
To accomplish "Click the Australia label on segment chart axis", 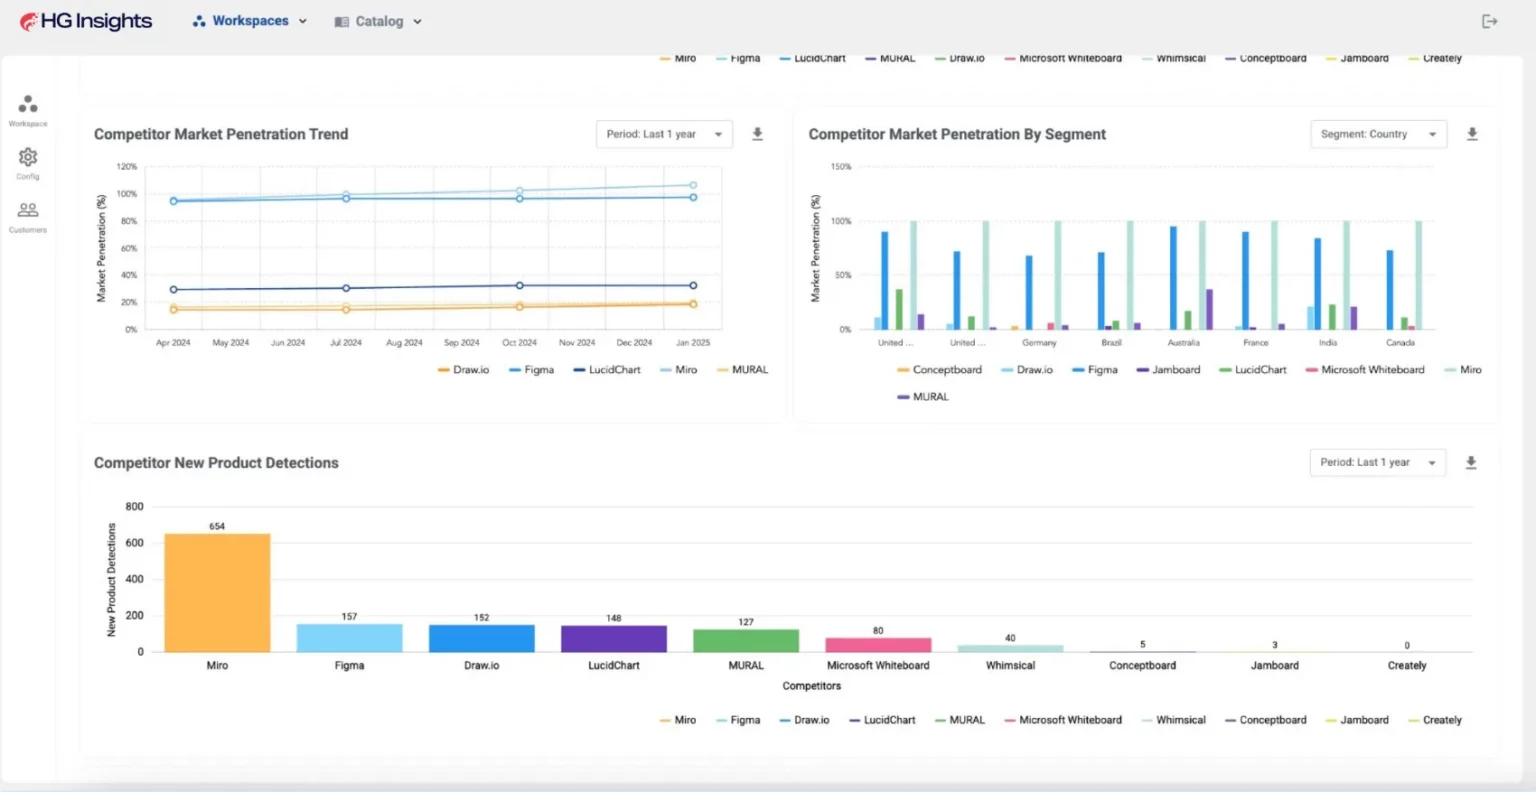I will tap(1183, 343).
